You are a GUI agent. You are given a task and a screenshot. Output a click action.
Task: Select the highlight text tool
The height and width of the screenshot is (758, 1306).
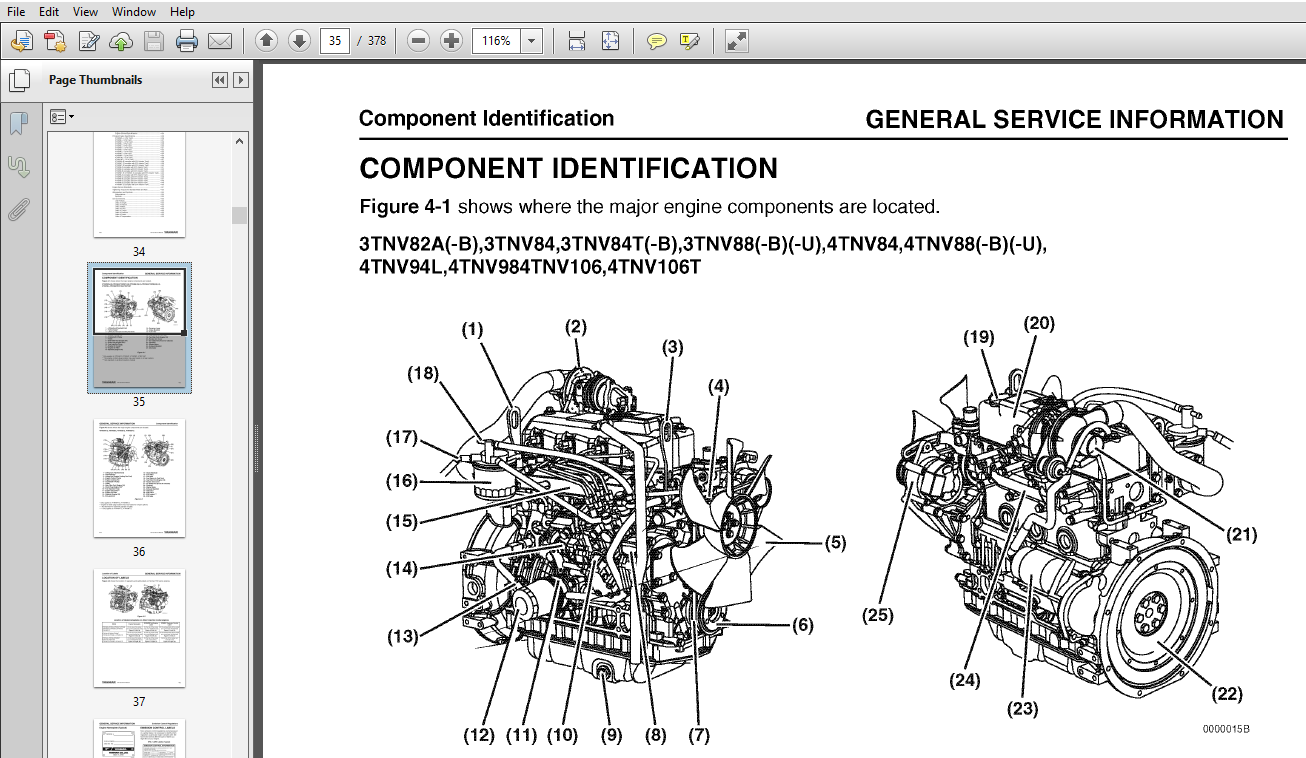click(689, 41)
